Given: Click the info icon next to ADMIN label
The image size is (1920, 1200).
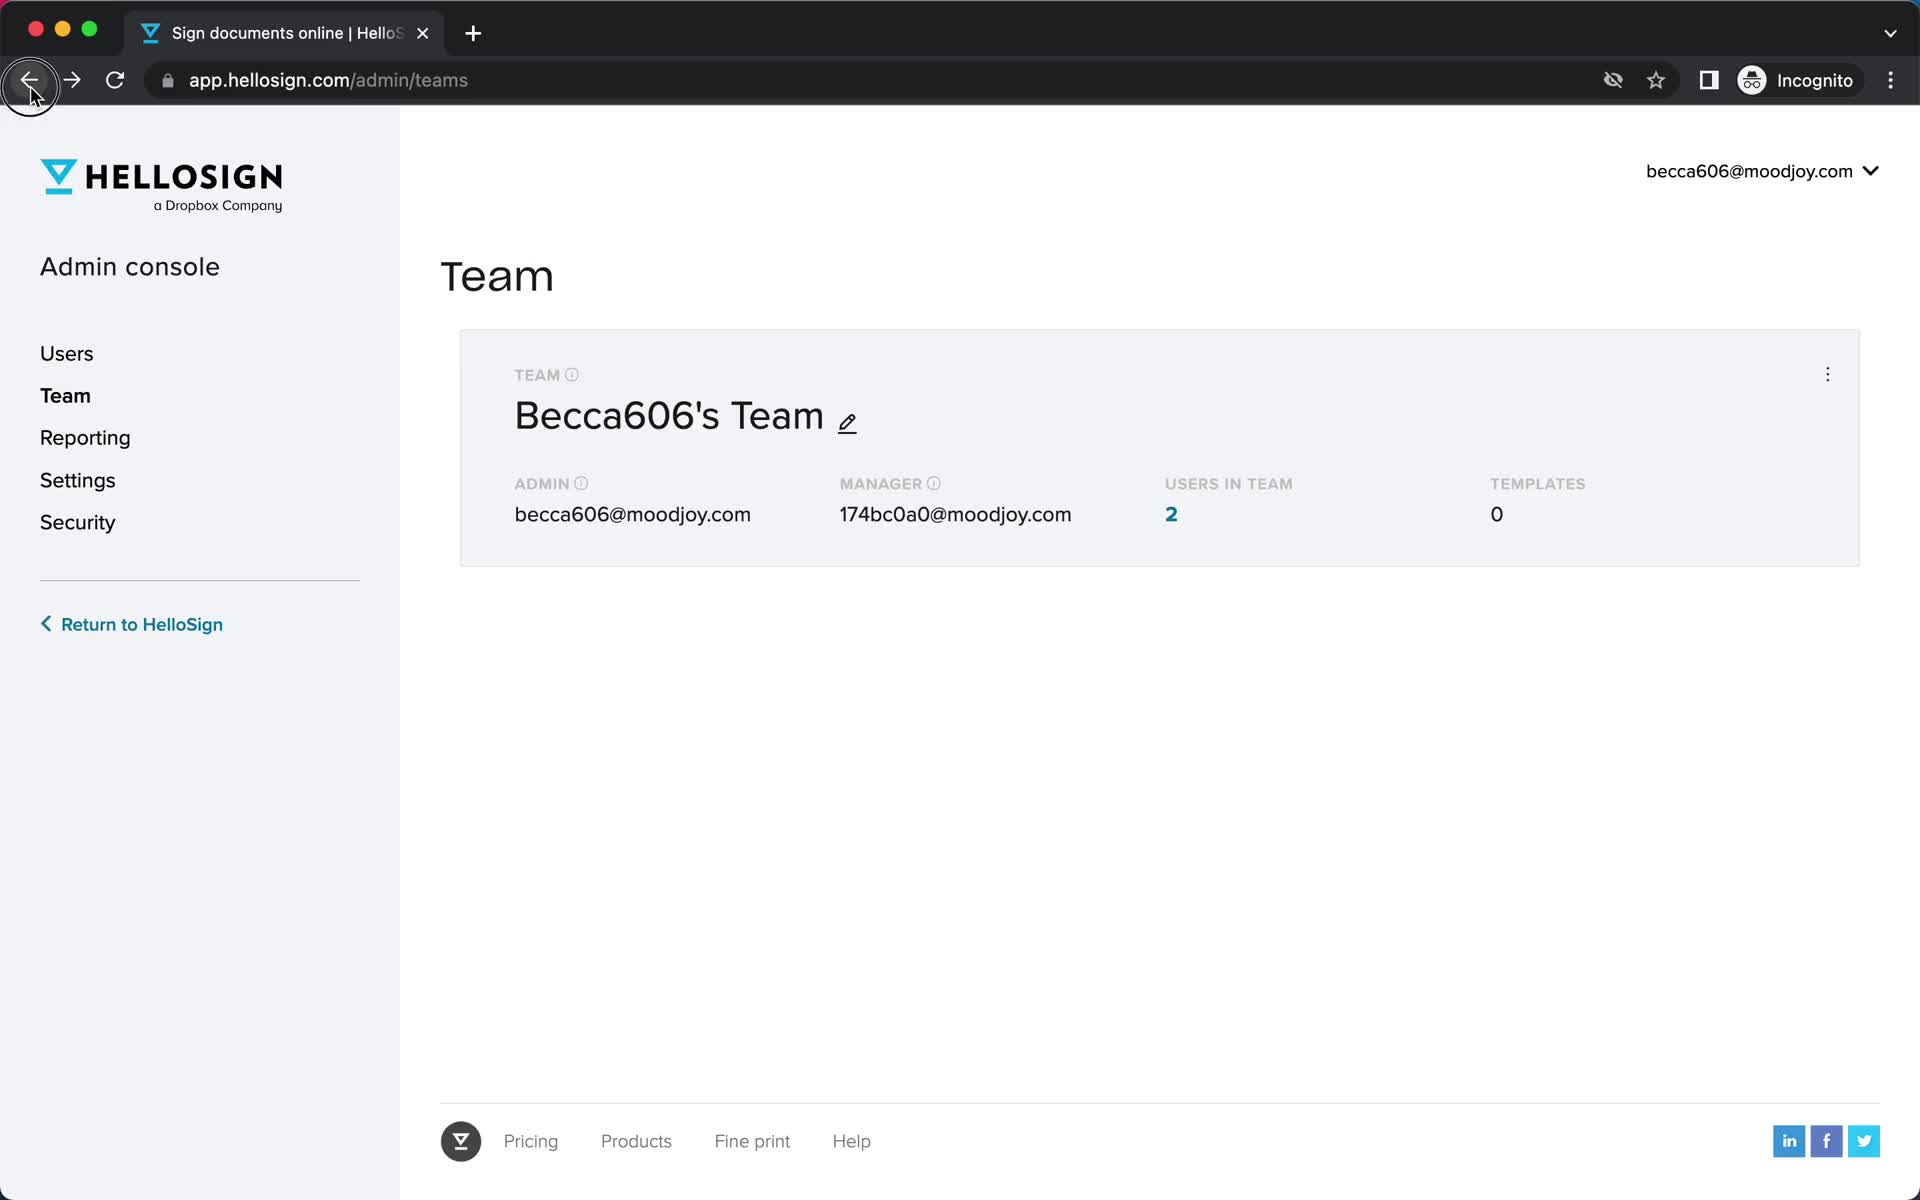Looking at the screenshot, I should [x=582, y=482].
